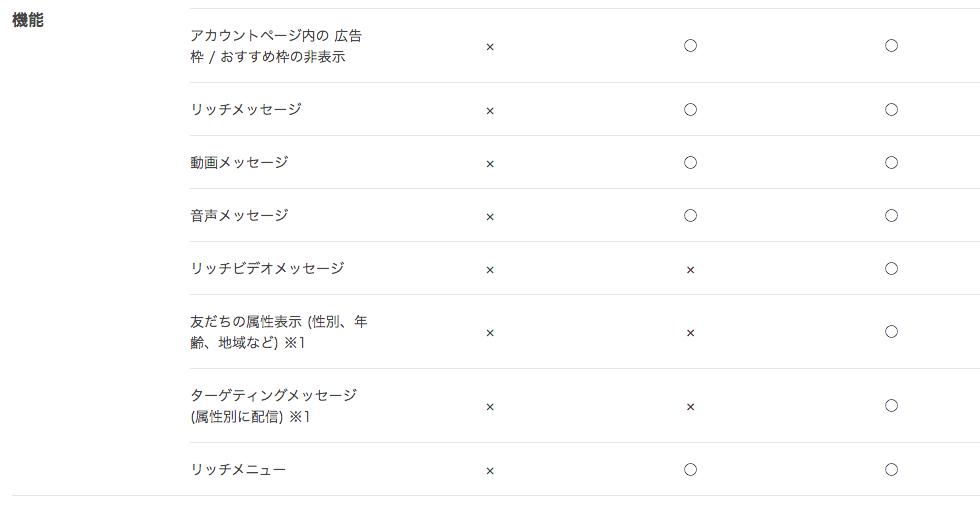The height and width of the screenshot is (507, 980).
Task: Click middle-column circle in リッチメッセージ row
Action: 690,109
